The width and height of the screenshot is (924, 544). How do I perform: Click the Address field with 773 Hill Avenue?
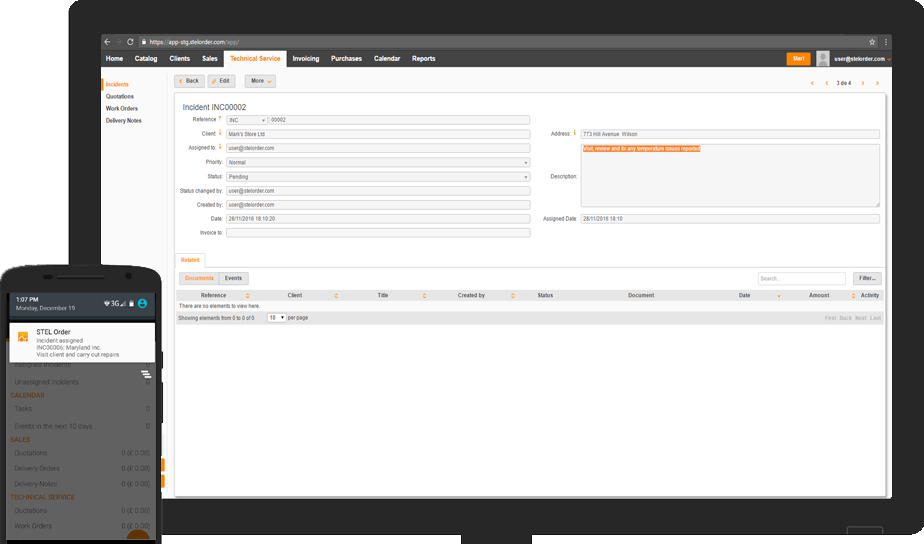click(x=730, y=134)
